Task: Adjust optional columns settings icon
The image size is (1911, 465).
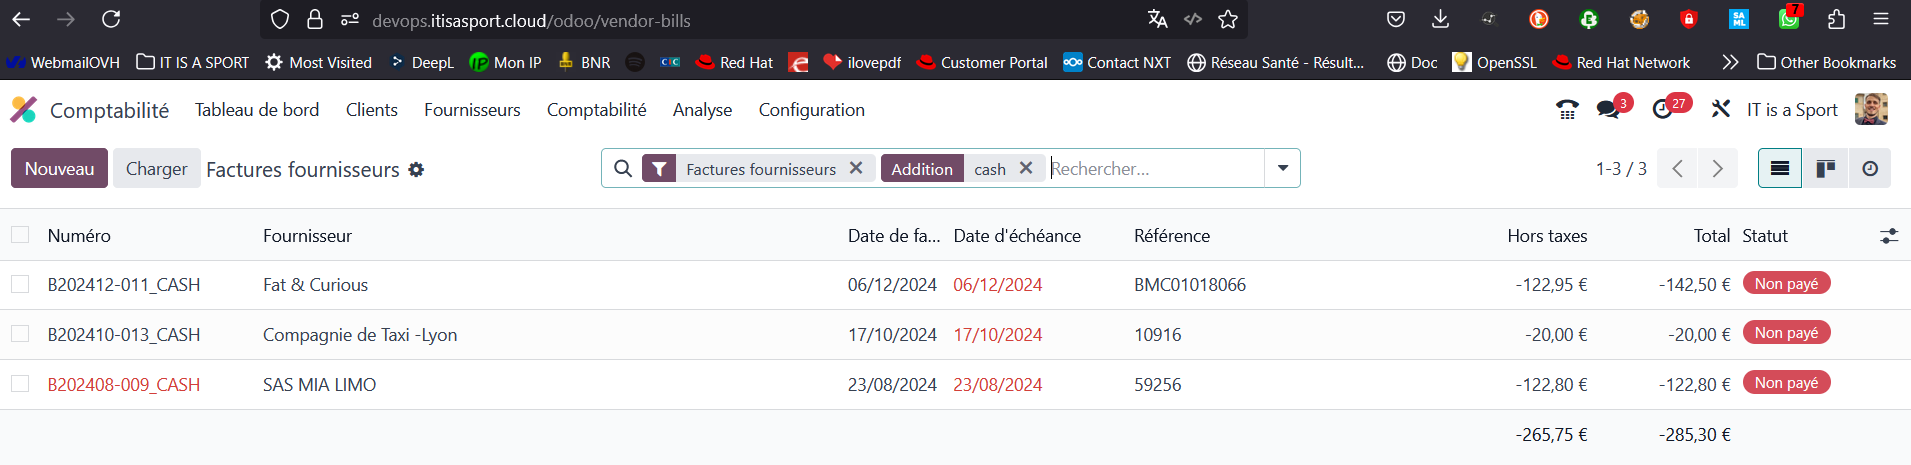Action: [1888, 236]
